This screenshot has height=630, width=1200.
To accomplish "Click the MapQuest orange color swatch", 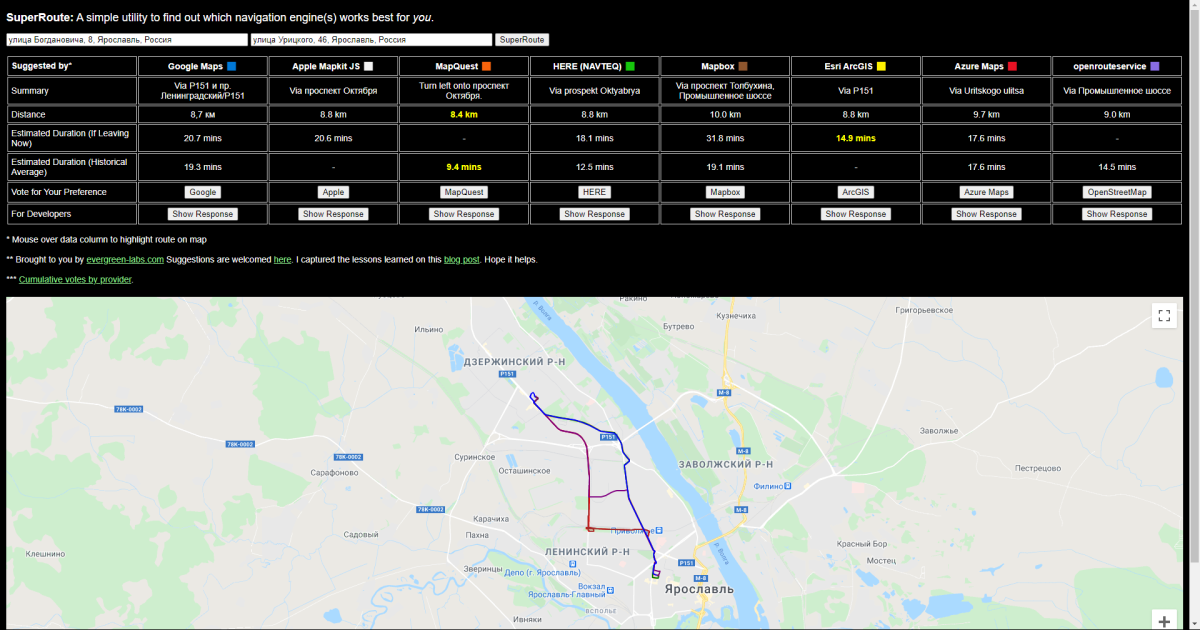I will [486, 66].
